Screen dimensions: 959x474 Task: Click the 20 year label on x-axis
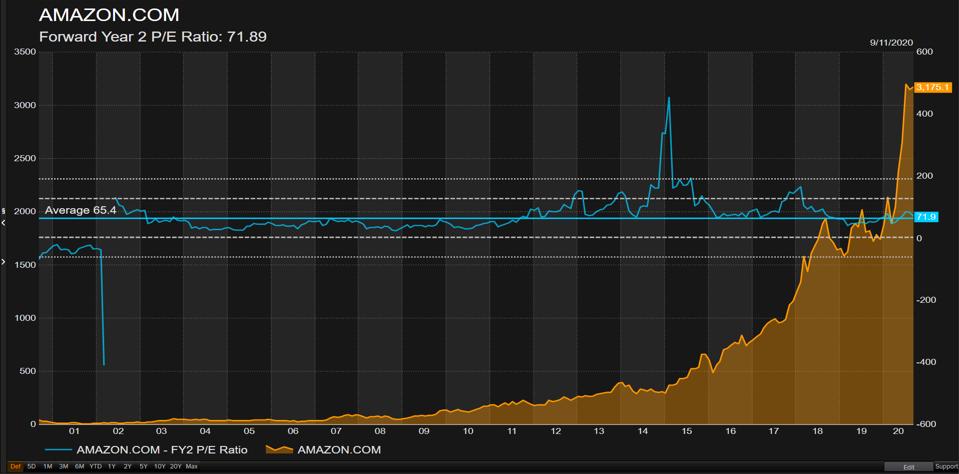[x=899, y=431]
